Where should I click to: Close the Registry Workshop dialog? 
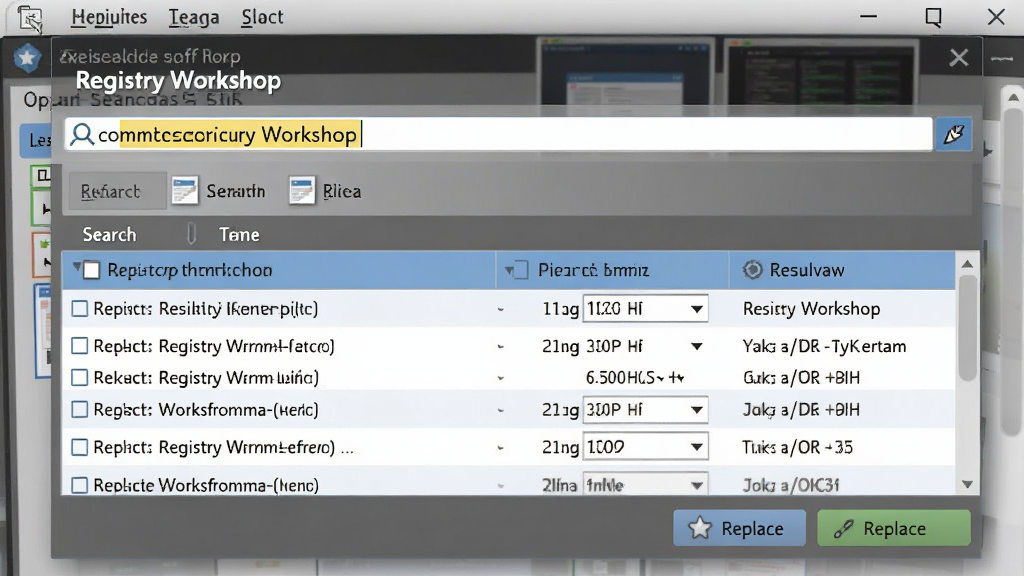click(x=959, y=57)
